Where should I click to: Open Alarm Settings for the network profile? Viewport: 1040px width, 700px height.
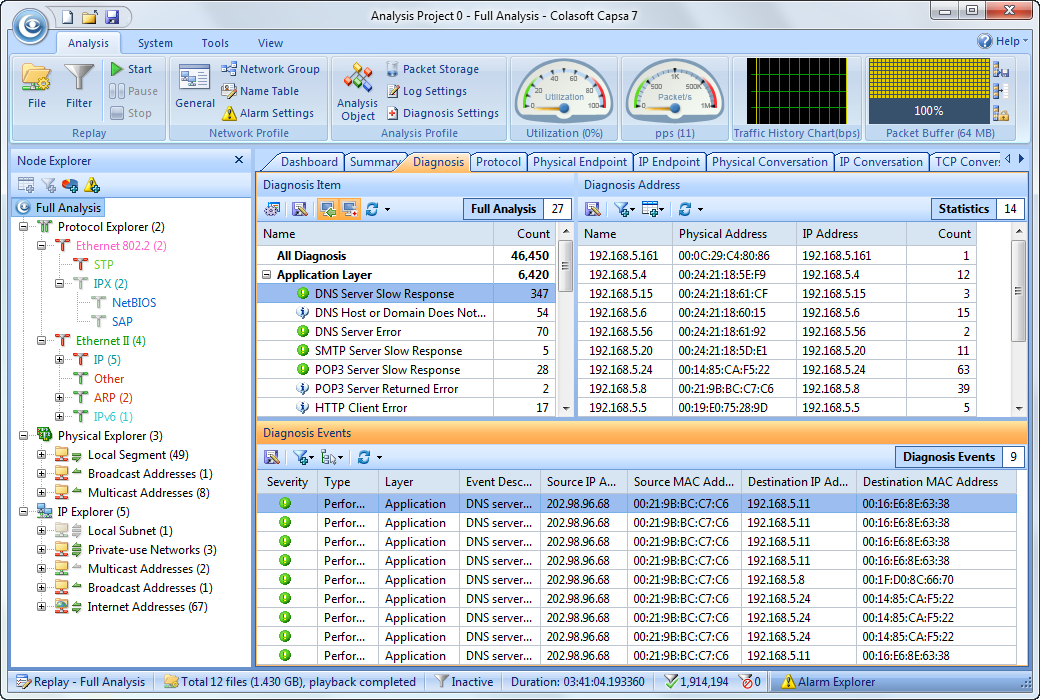pos(278,112)
